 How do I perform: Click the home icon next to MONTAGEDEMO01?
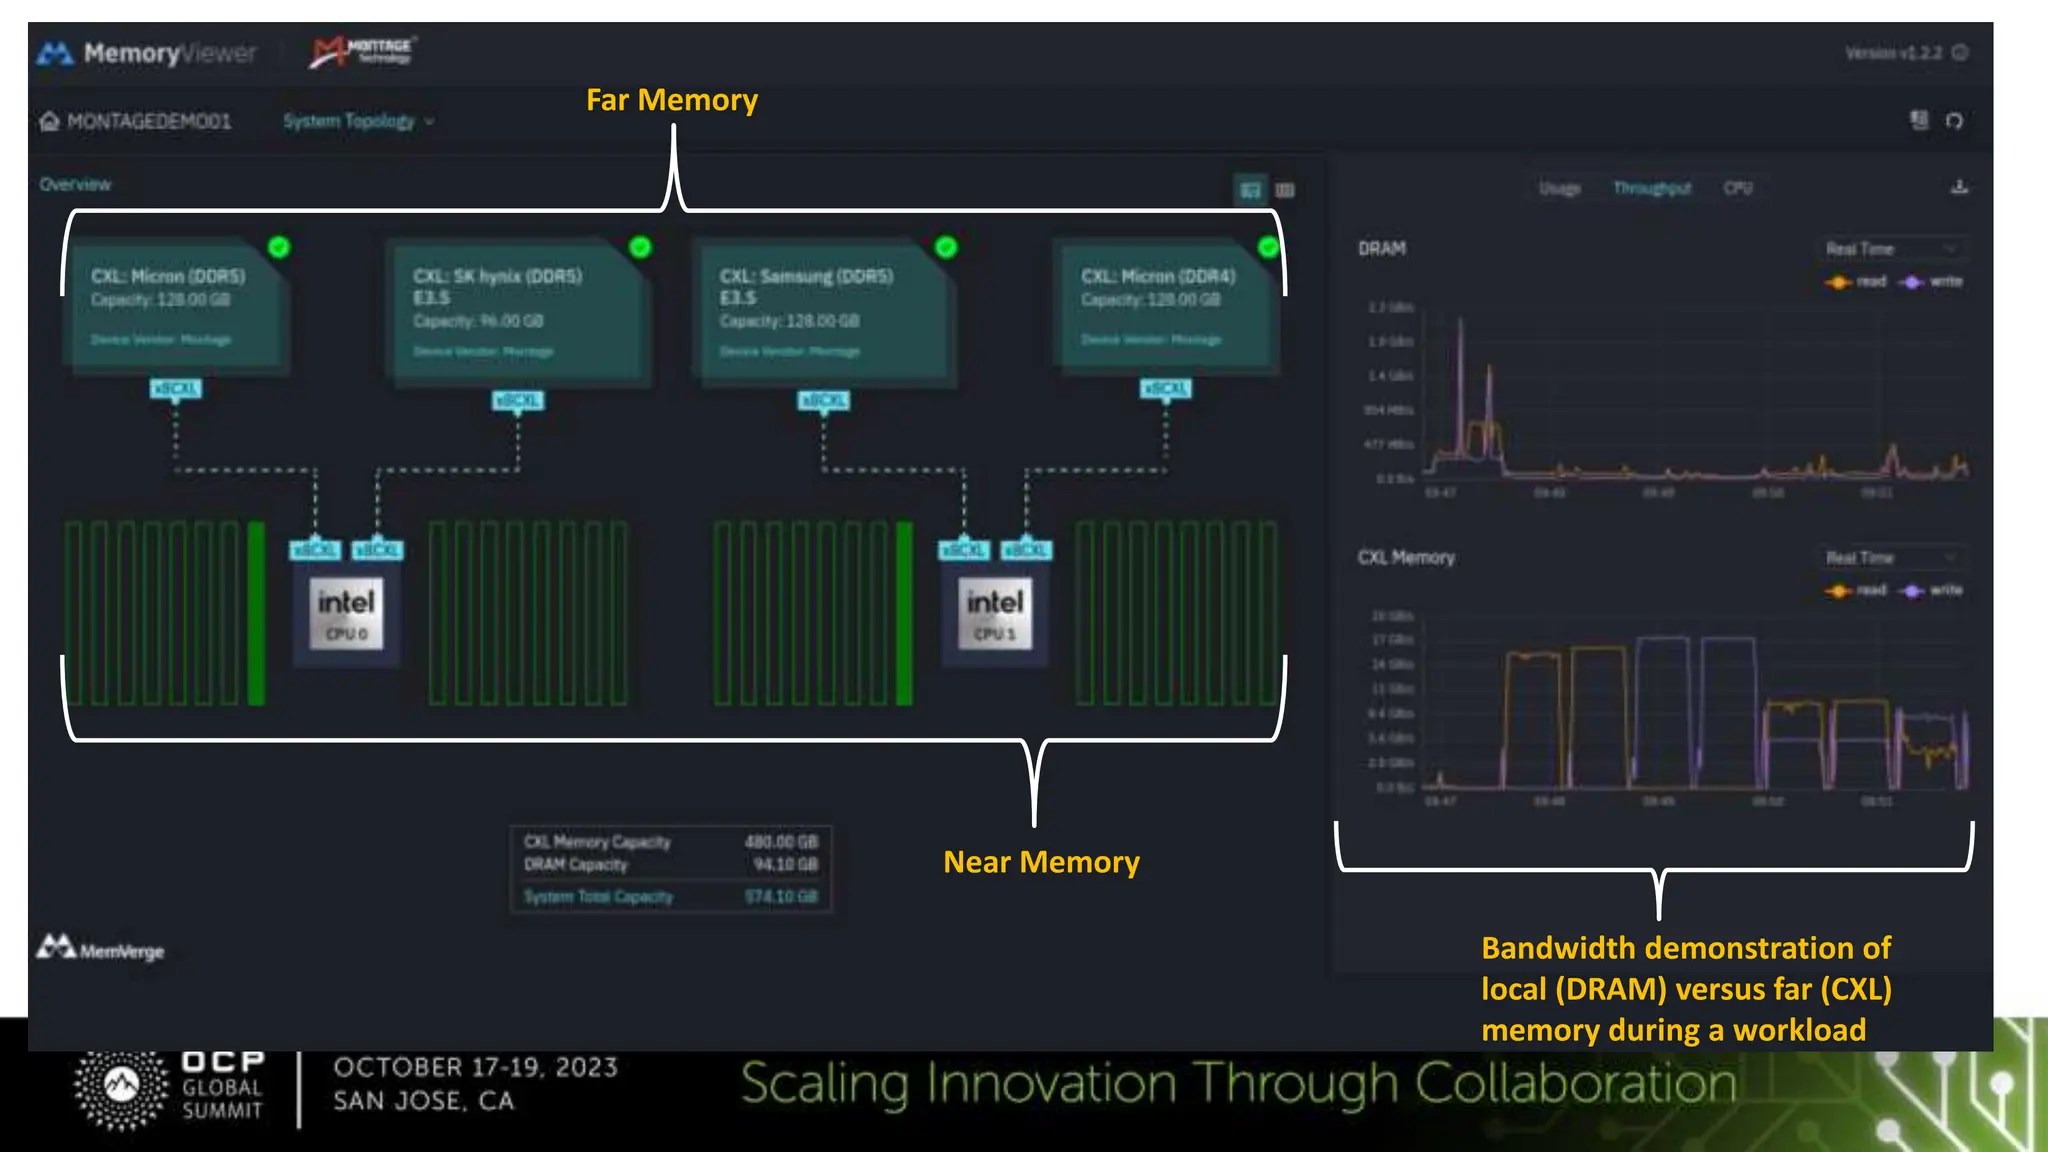49,121
